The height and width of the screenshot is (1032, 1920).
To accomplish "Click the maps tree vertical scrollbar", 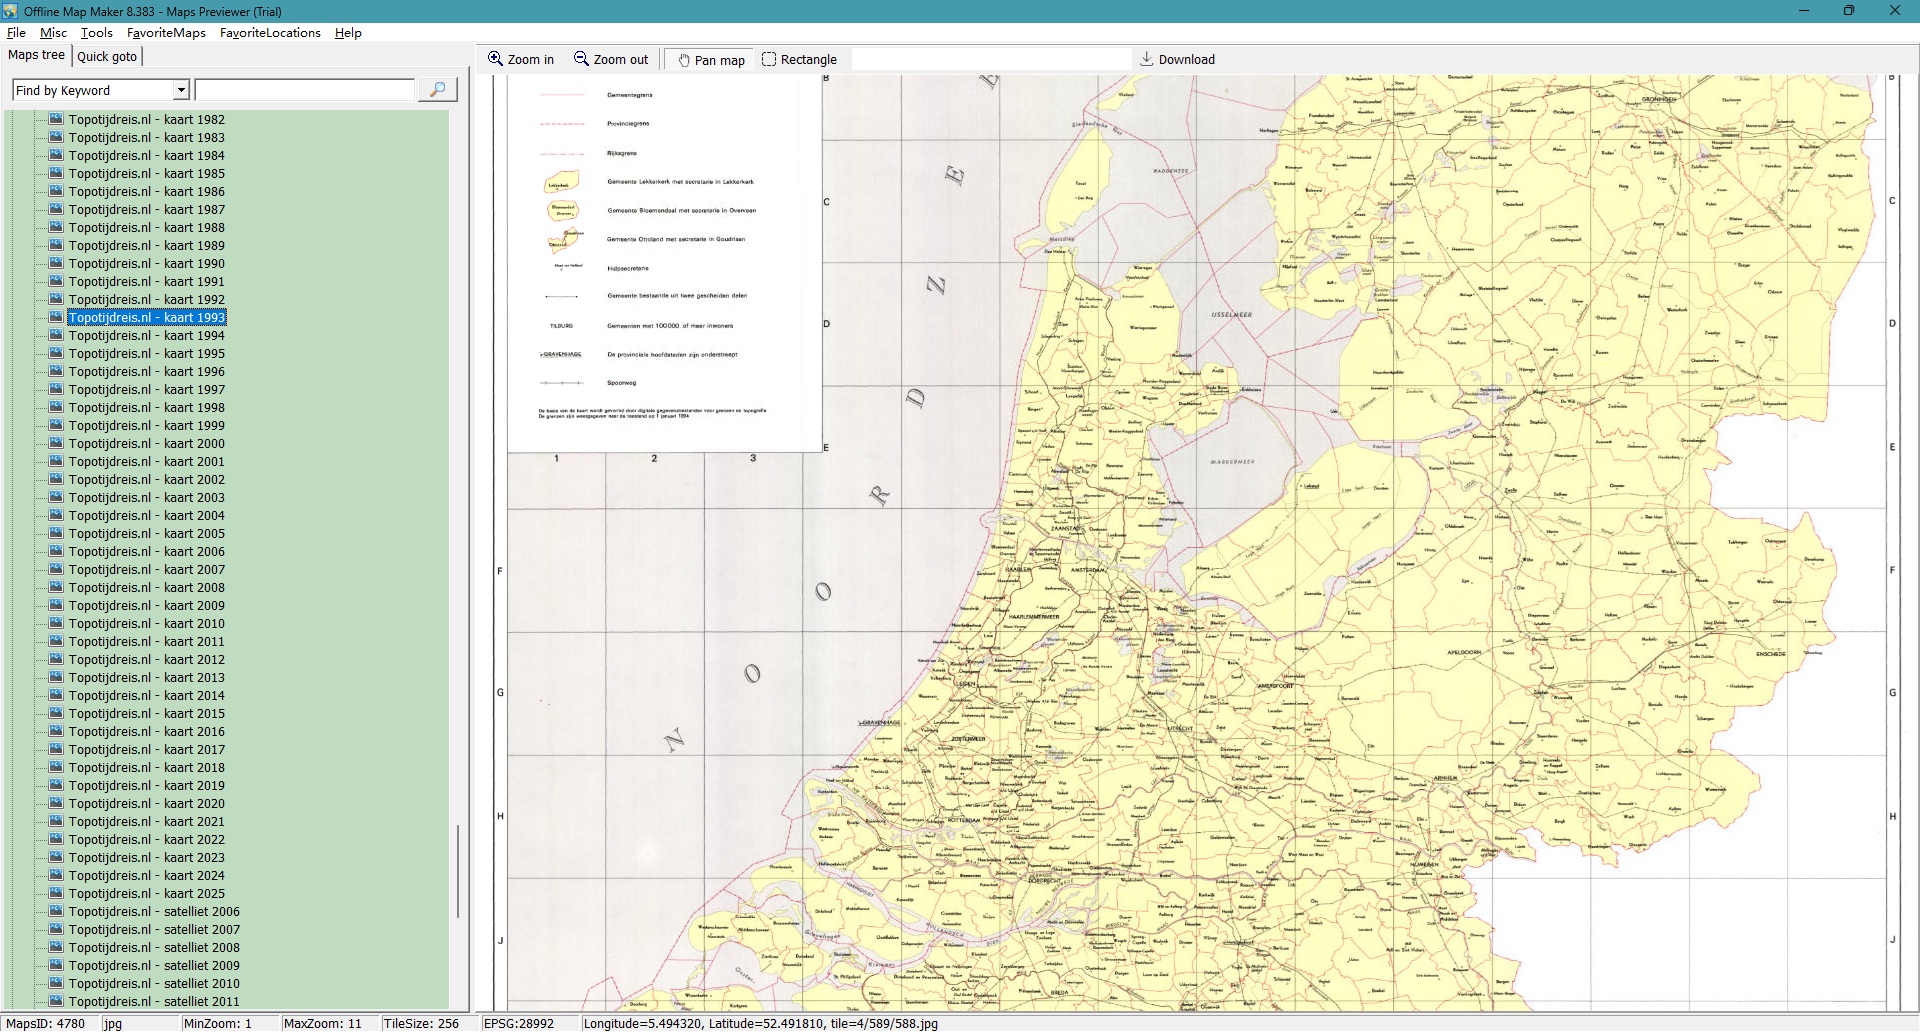I will tap(458, 870).
